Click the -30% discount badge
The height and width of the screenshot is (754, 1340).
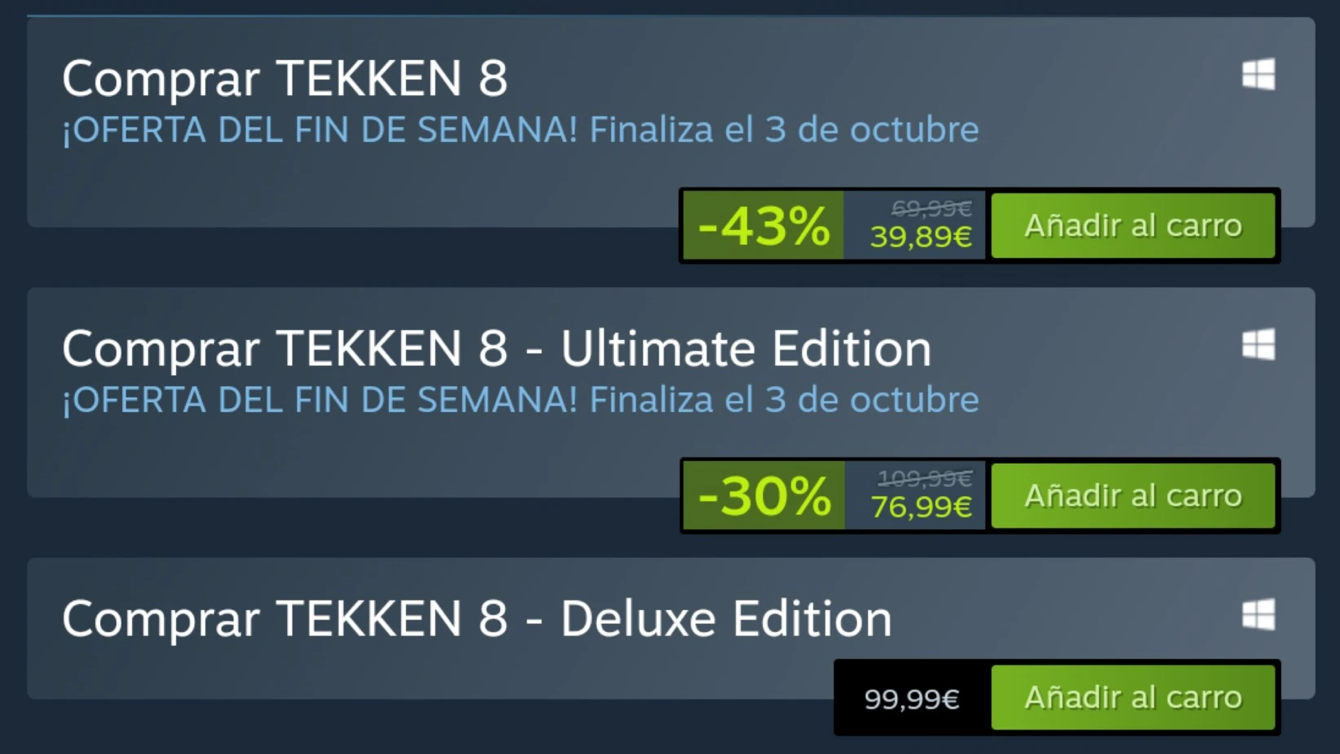[x=764, y=496]
